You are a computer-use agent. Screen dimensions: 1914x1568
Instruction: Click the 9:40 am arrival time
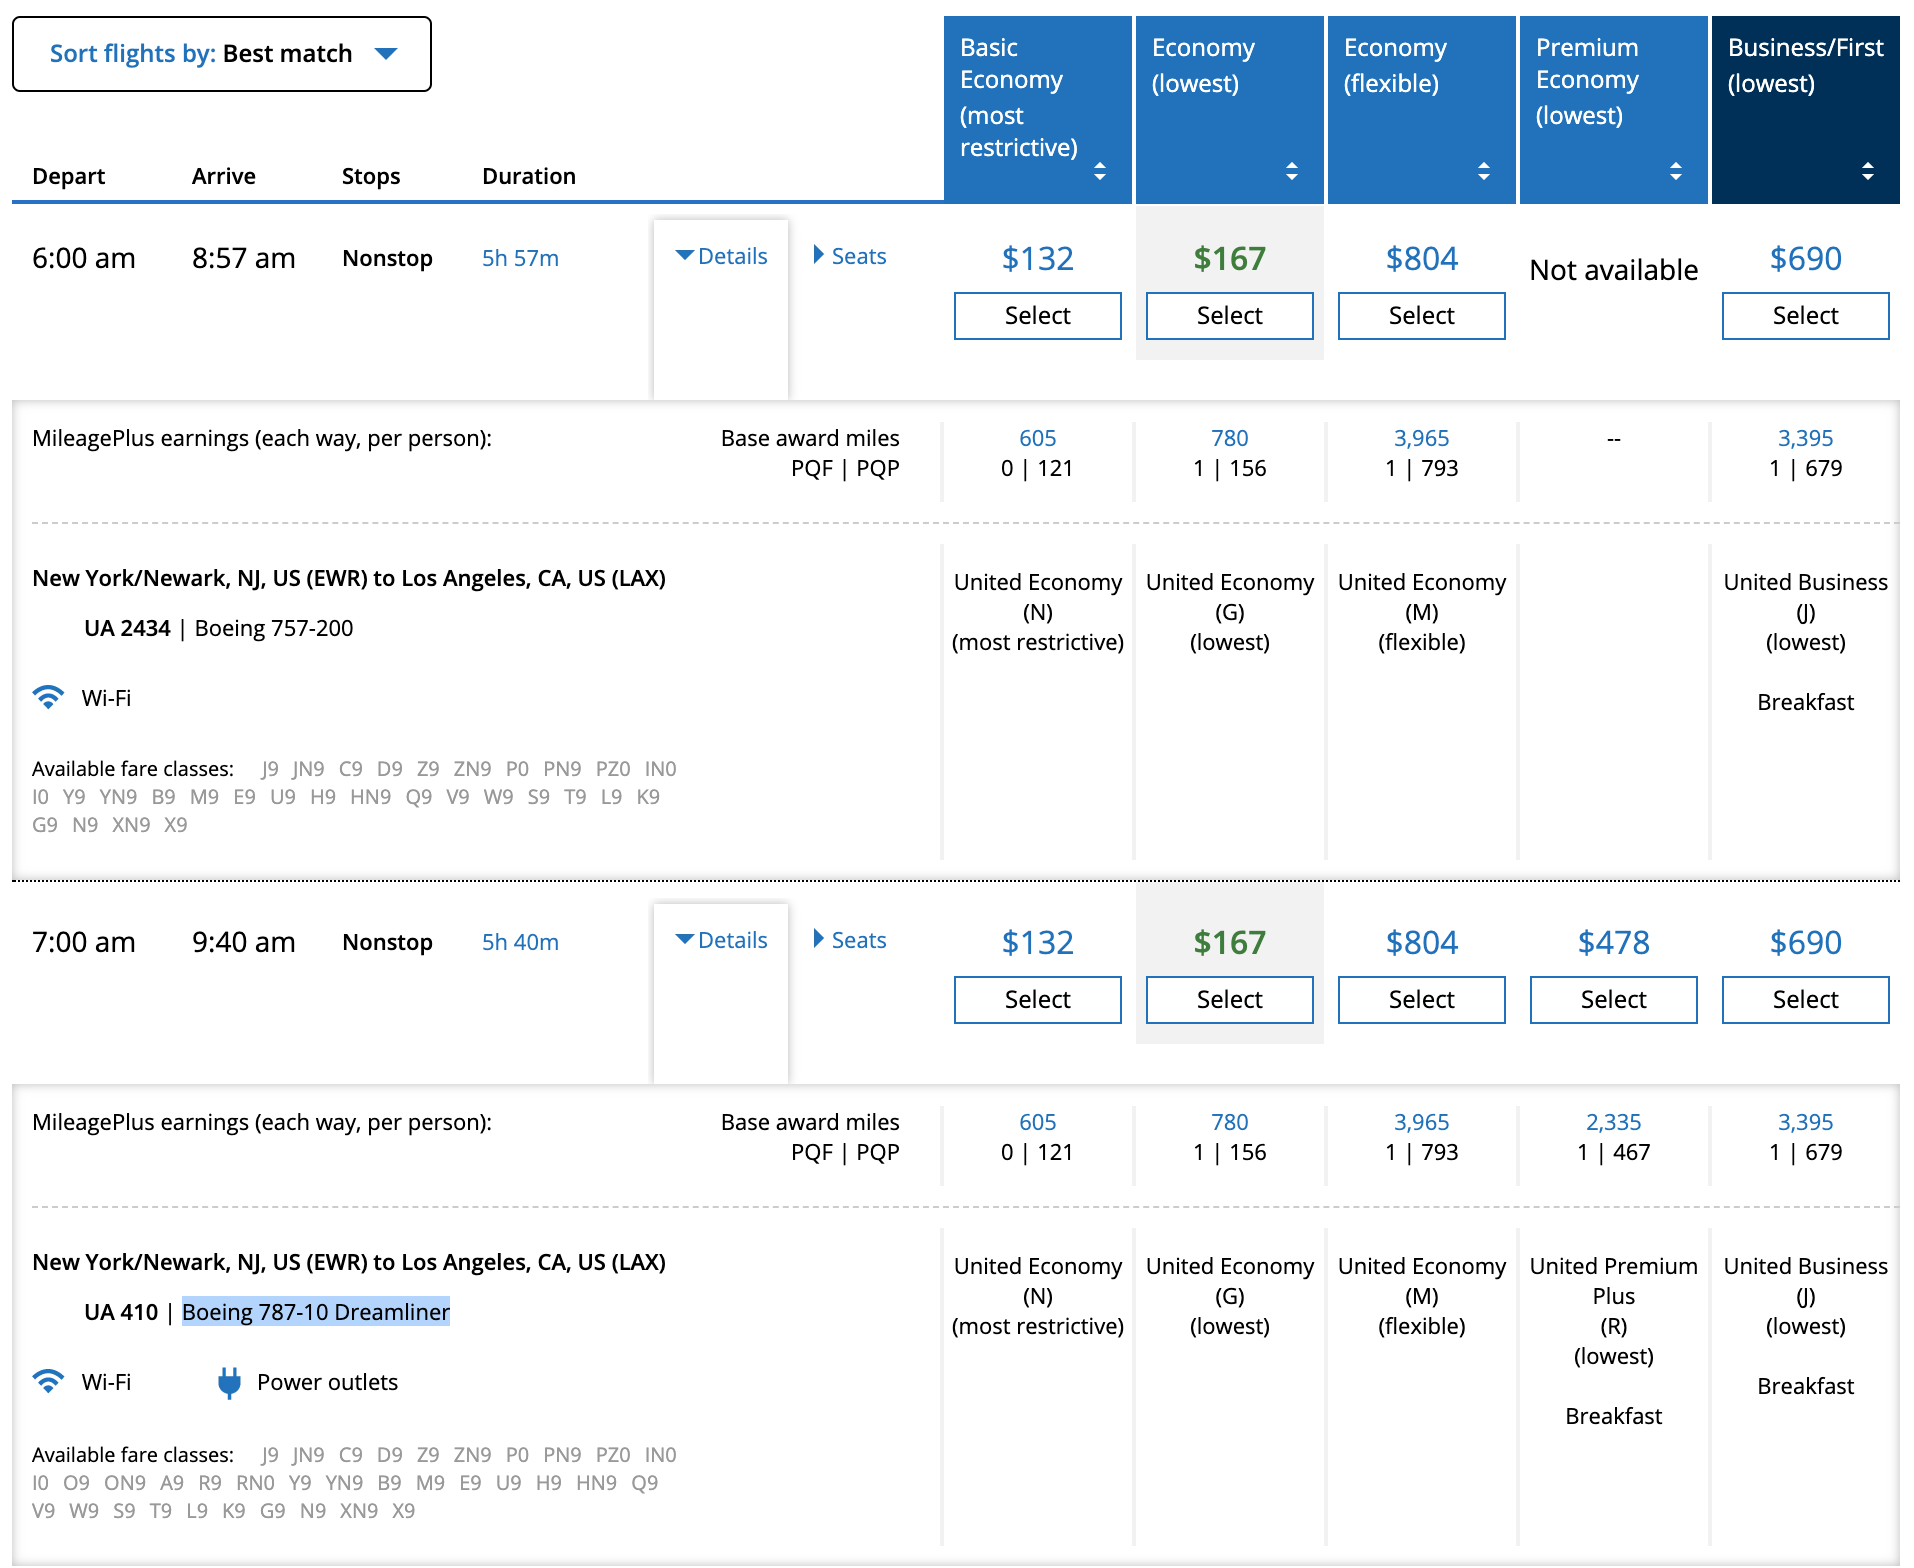[244, 942]
